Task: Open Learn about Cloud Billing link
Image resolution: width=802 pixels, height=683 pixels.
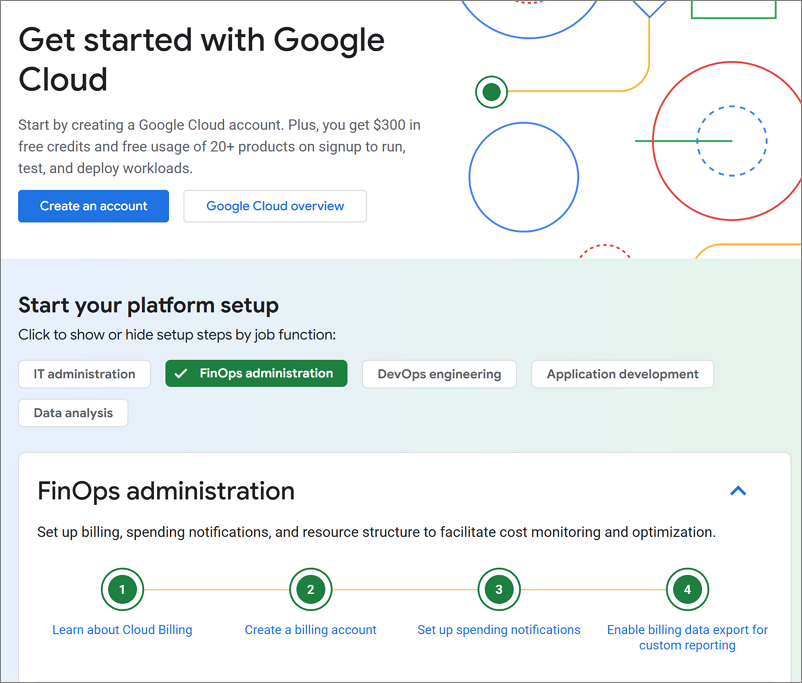Action: (122, 630)
